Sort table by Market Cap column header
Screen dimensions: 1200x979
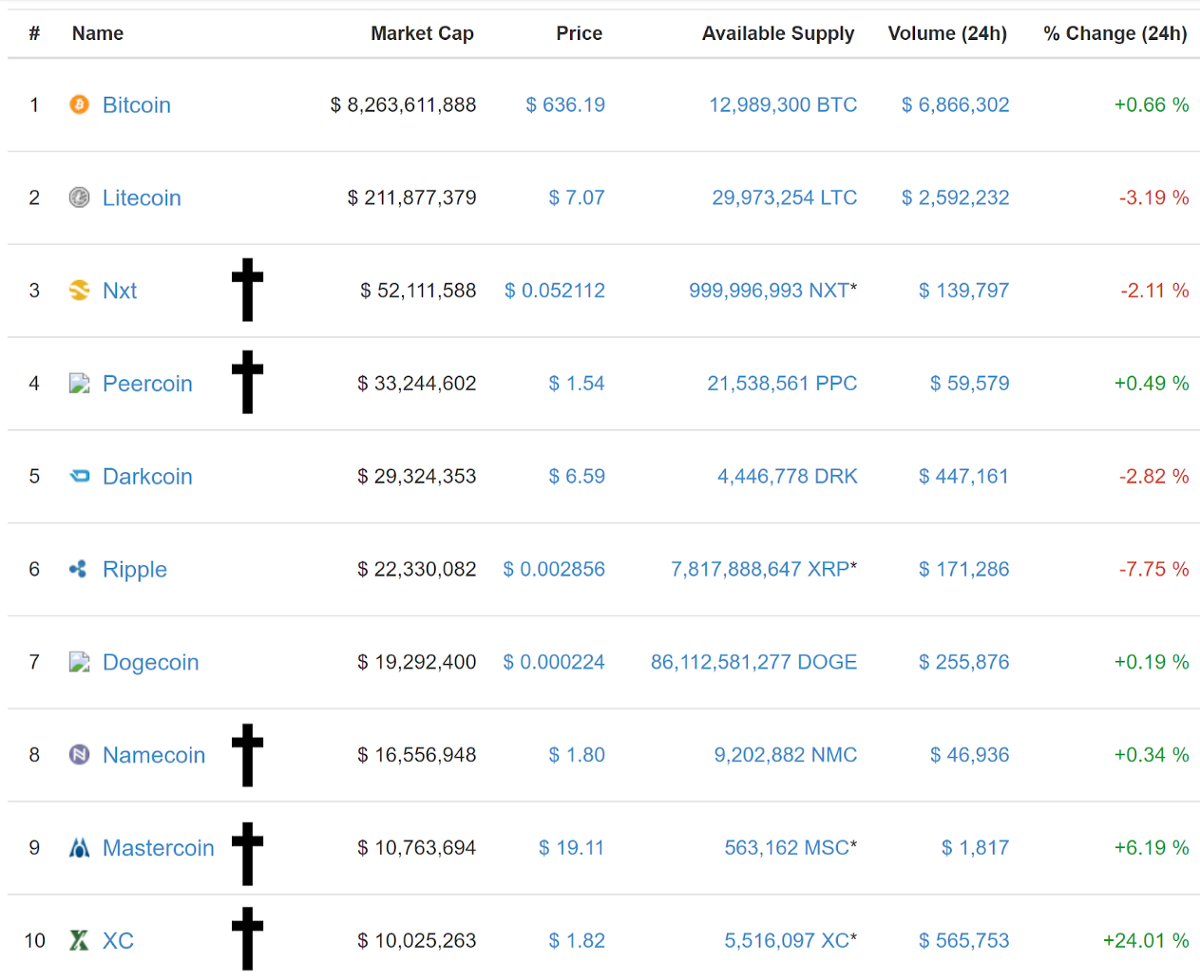point(422,33)
